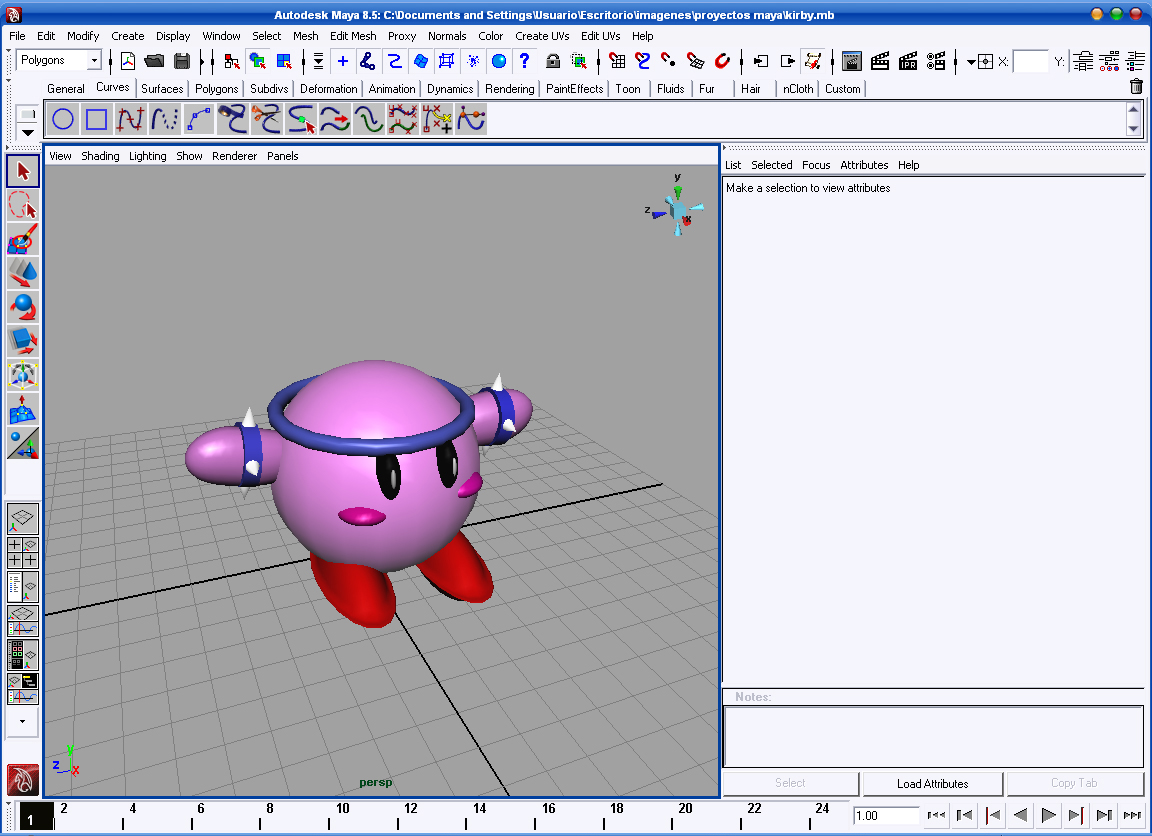
Task: Switch to four view layout
Action: (23, 553)
